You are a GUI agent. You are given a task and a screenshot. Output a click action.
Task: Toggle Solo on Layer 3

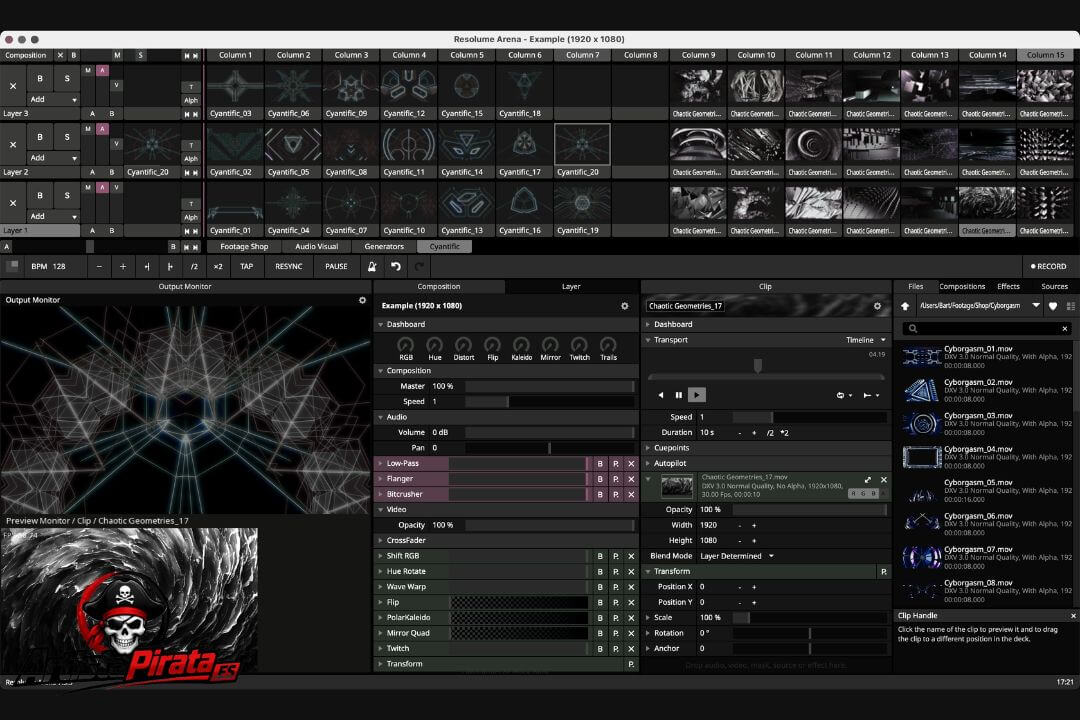pyautogui.click(x=67, y=79)
